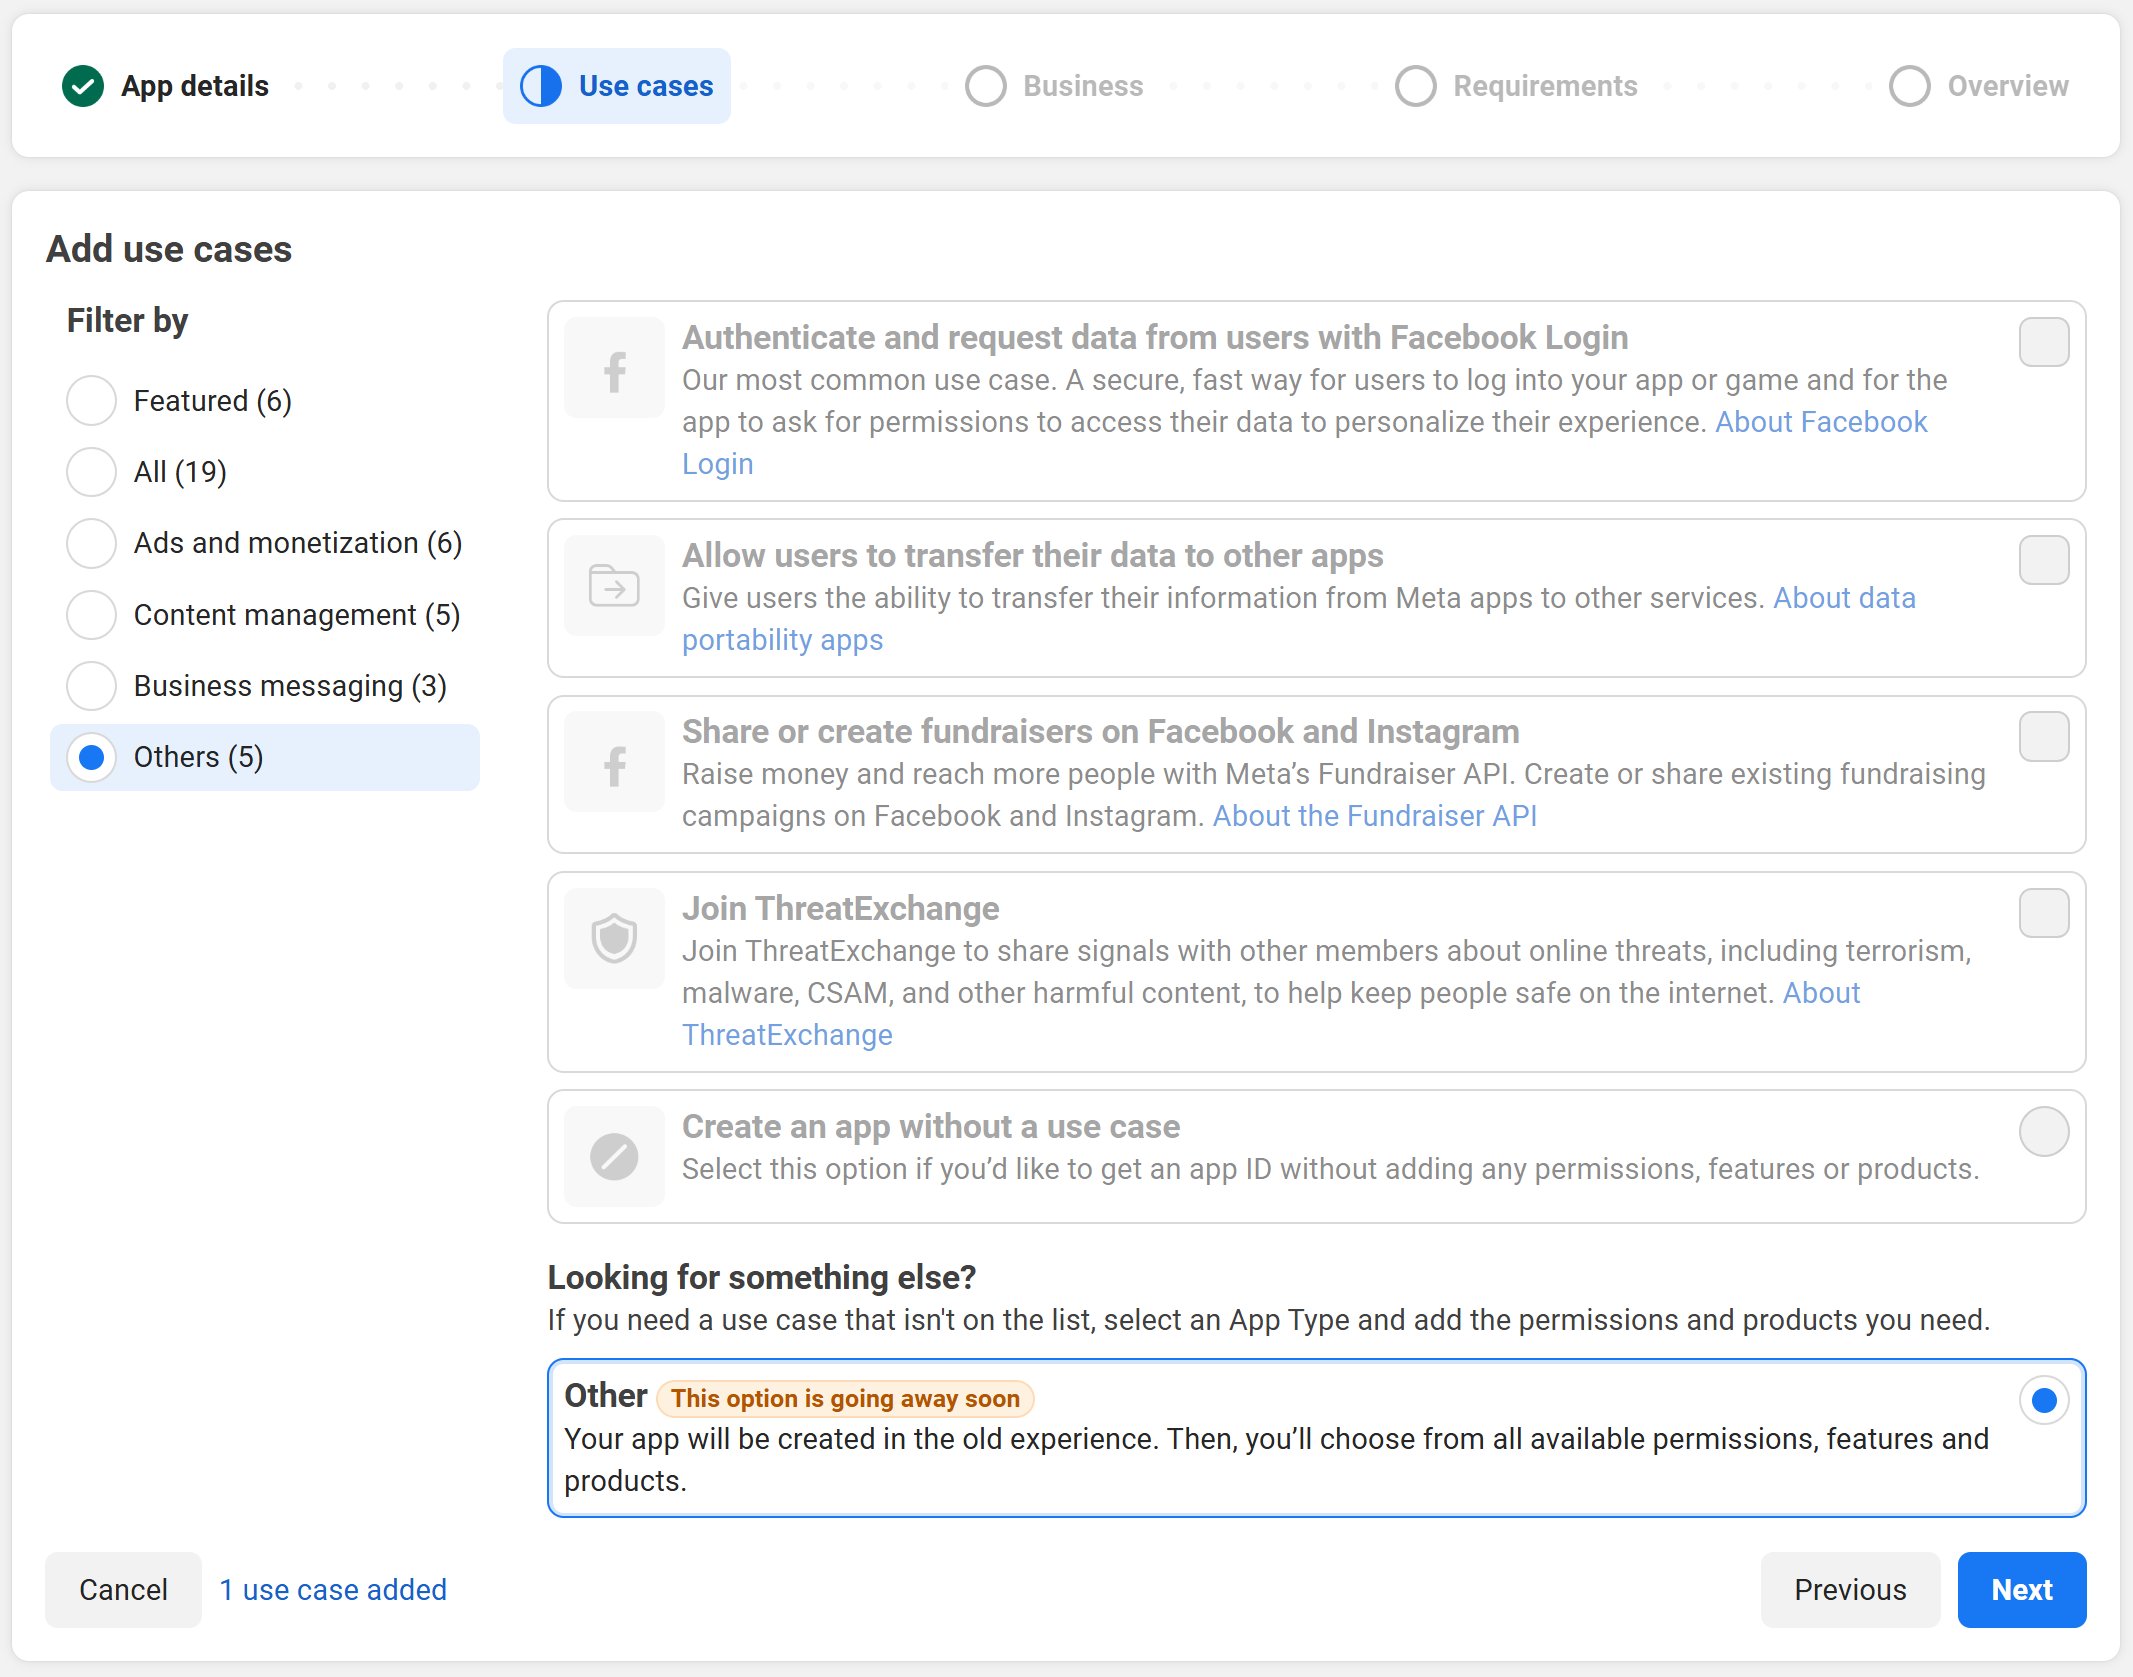Open the Use cases step tab

click(617, 86)
